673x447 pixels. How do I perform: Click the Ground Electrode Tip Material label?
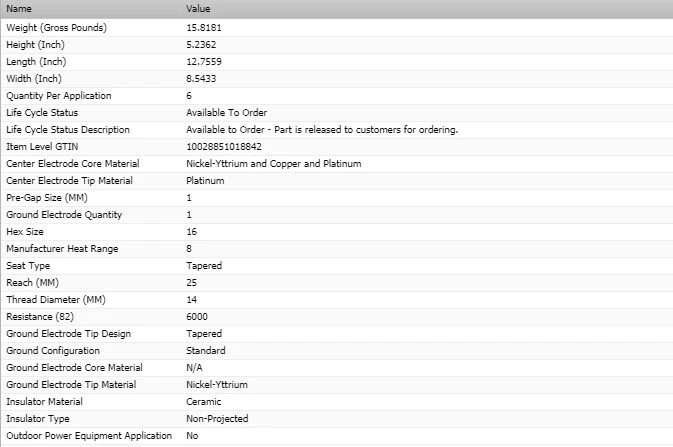(x=71, y=385)
